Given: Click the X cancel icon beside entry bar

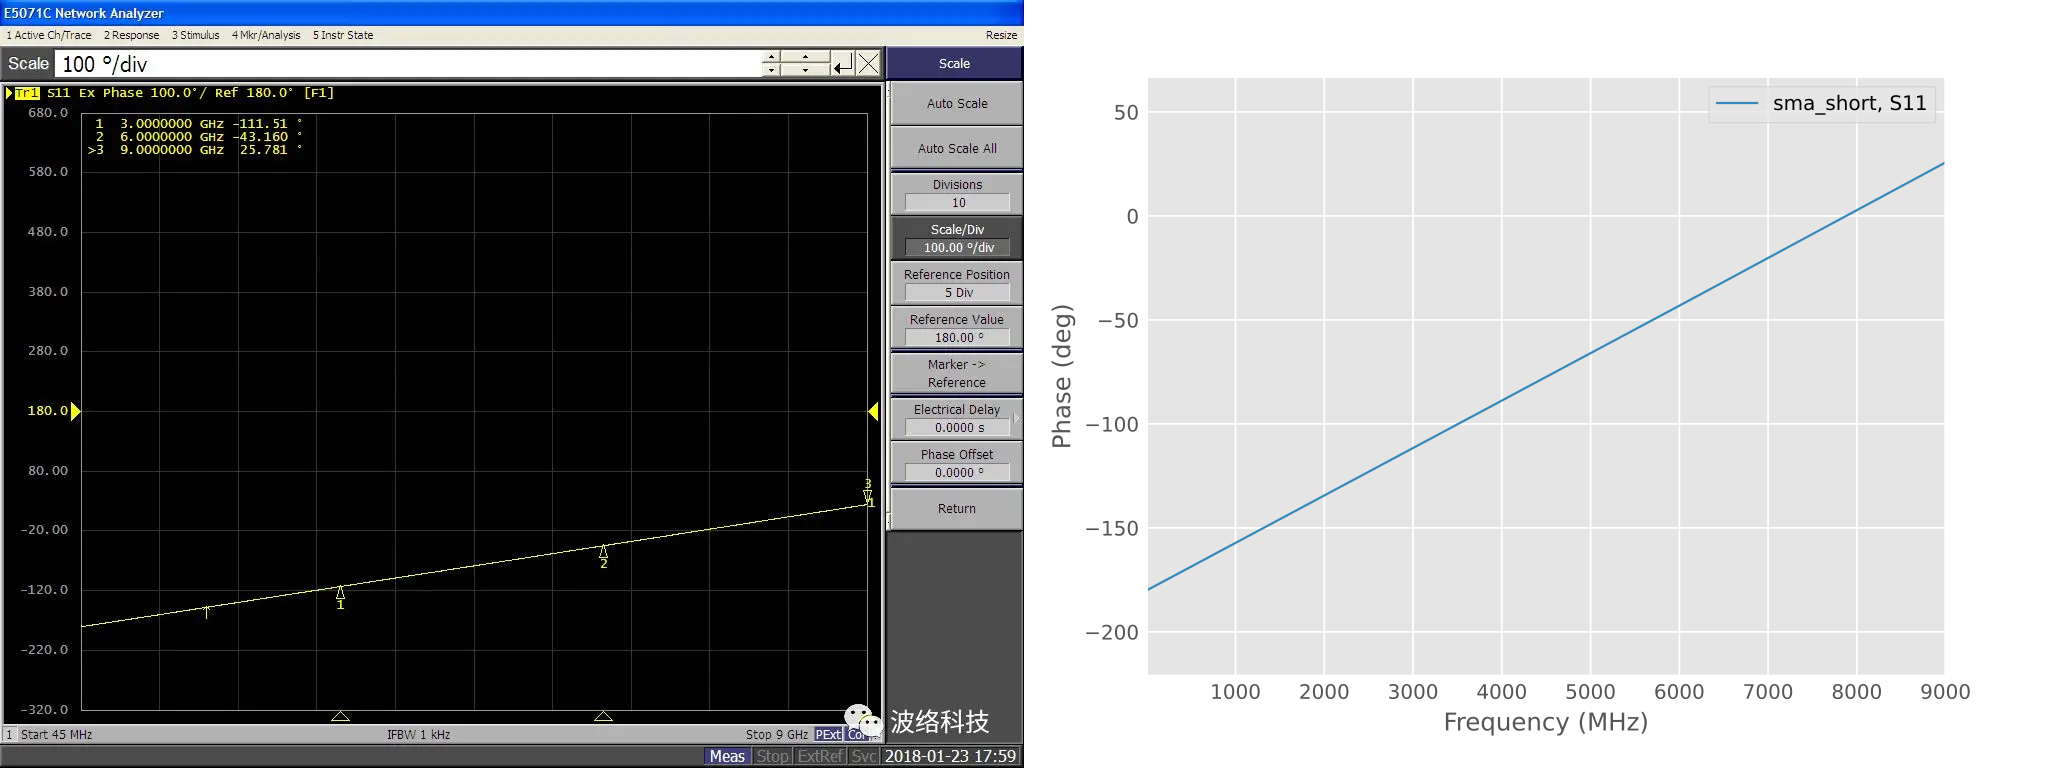Looking at the screenshot, I should 869,64.
